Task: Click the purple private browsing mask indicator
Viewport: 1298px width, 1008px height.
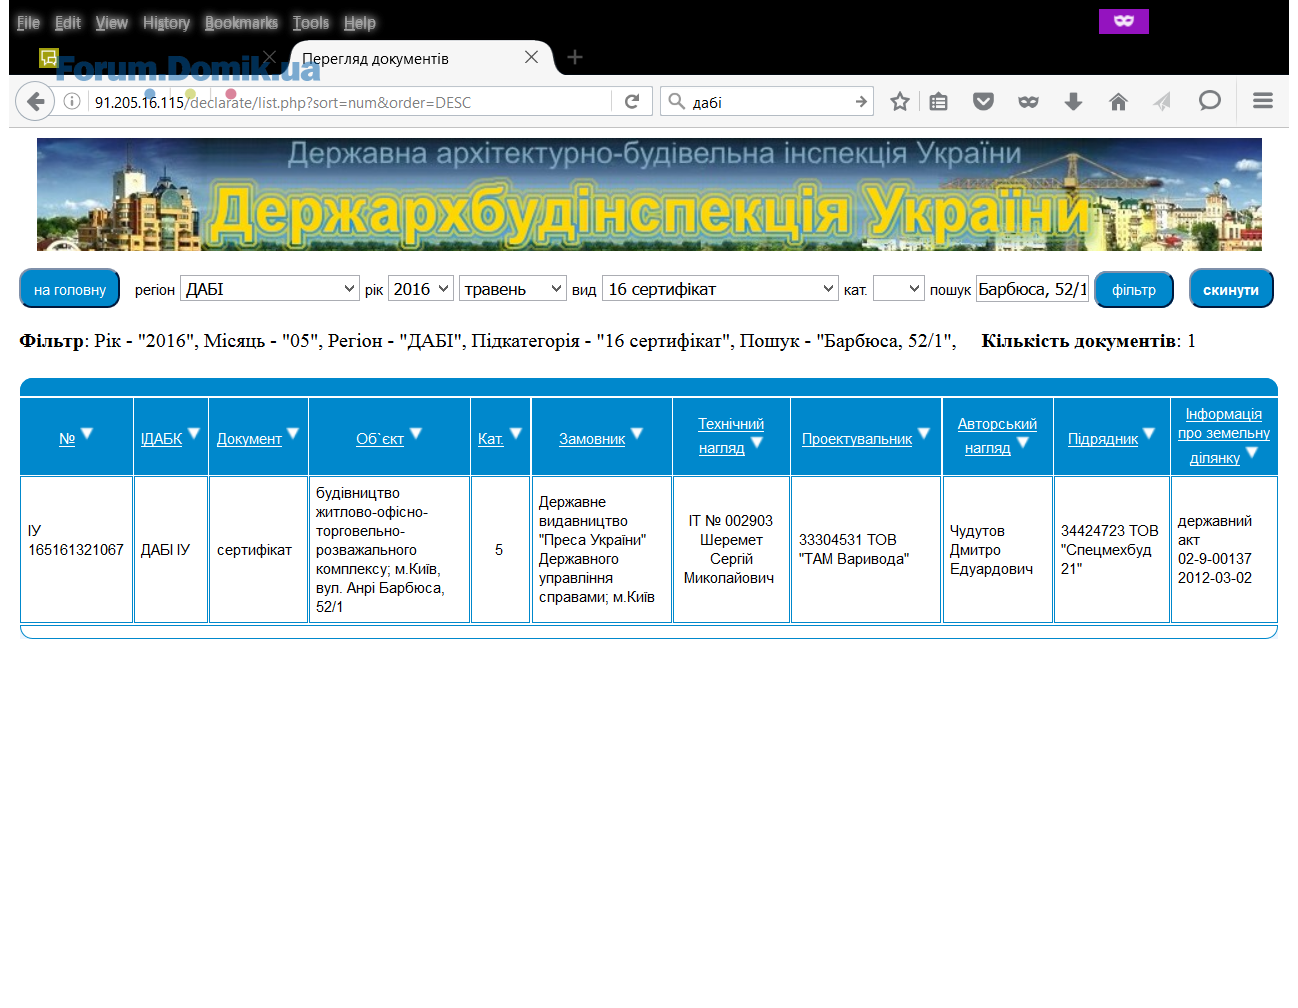Action: pos(1124,21)
